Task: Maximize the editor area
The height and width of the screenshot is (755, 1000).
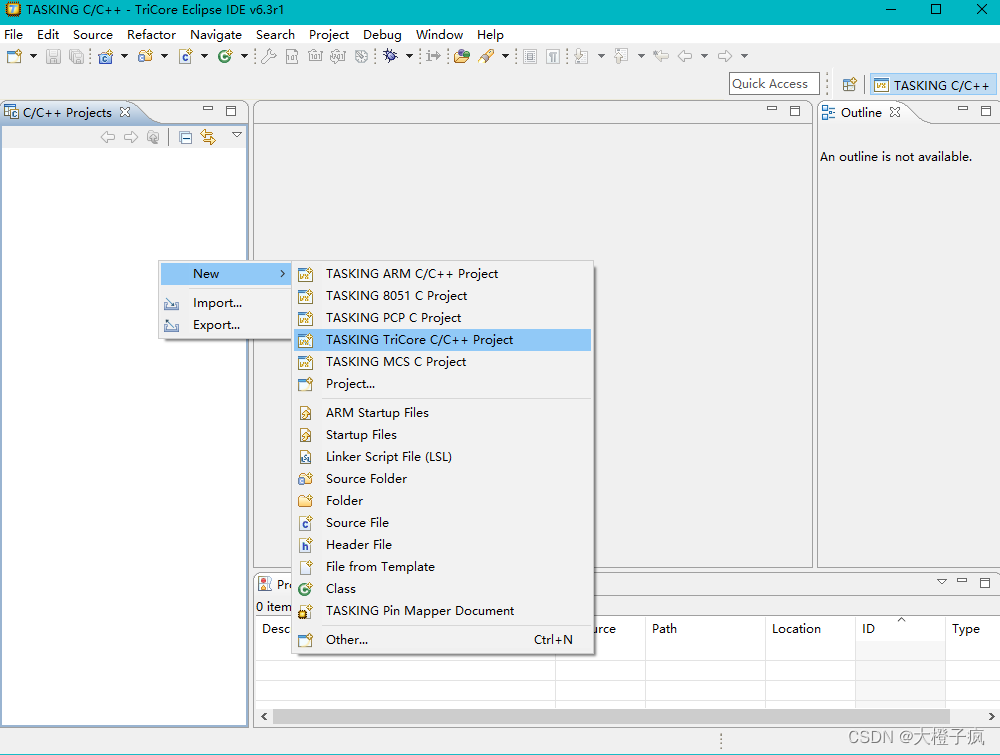Action: (795, 111)
